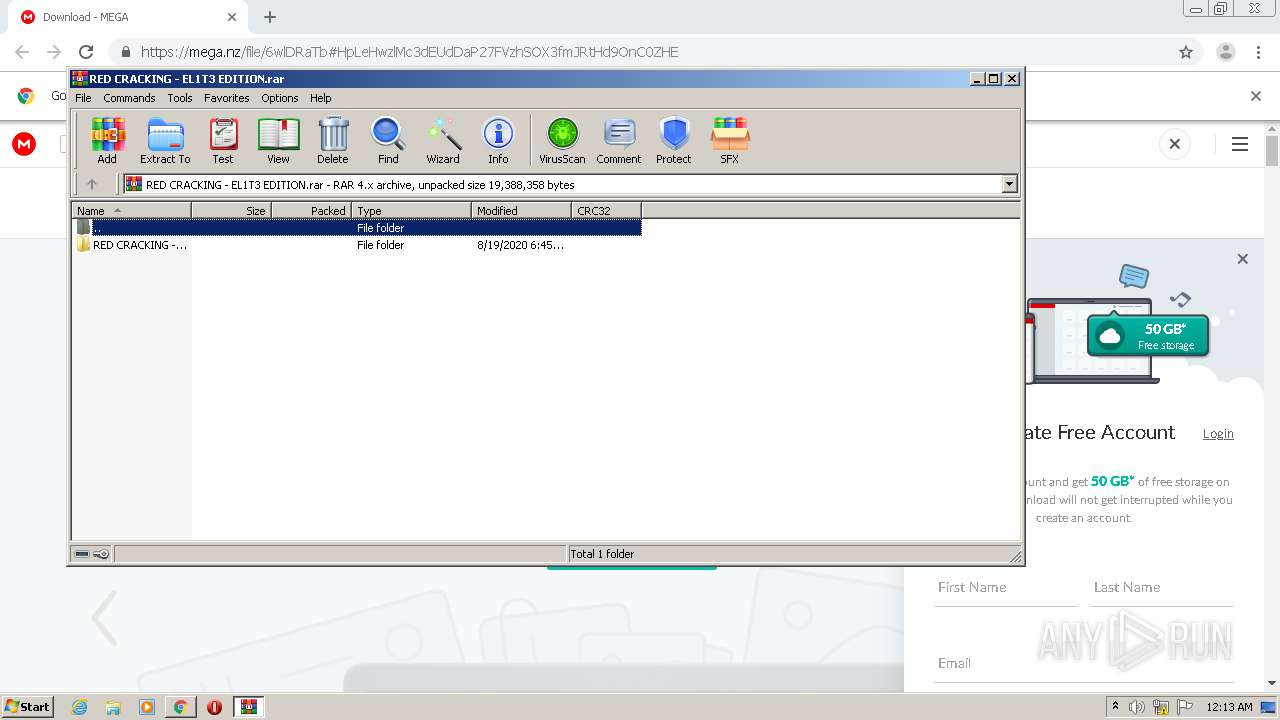This screenshot has height=720, width=1280.
Task: Expand the archive path dropdown
Action: [x=1009, y=184]
